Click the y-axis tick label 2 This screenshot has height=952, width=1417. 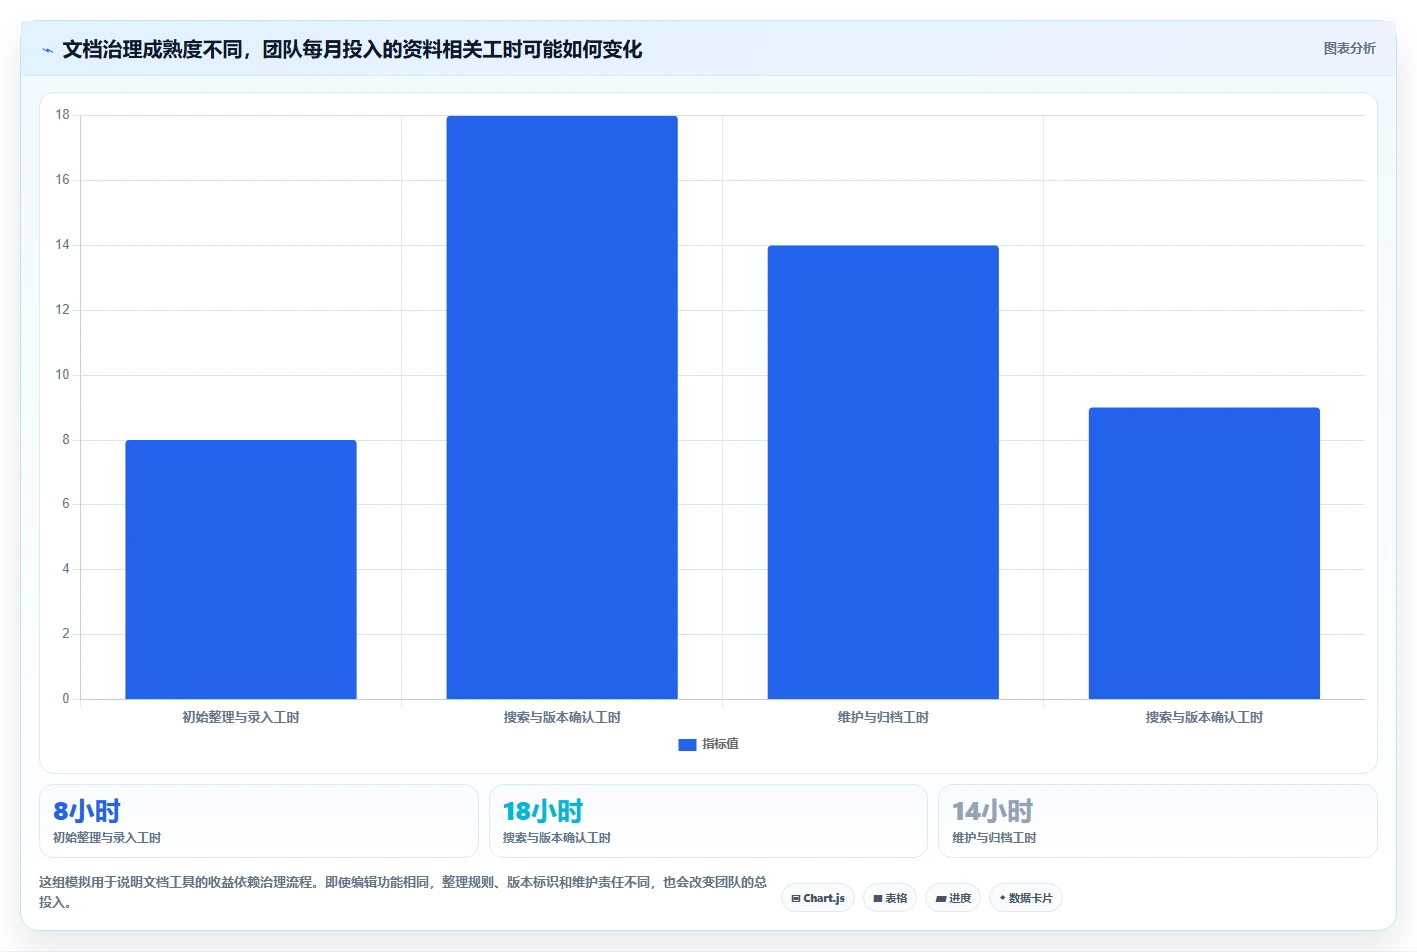point(66,634)
